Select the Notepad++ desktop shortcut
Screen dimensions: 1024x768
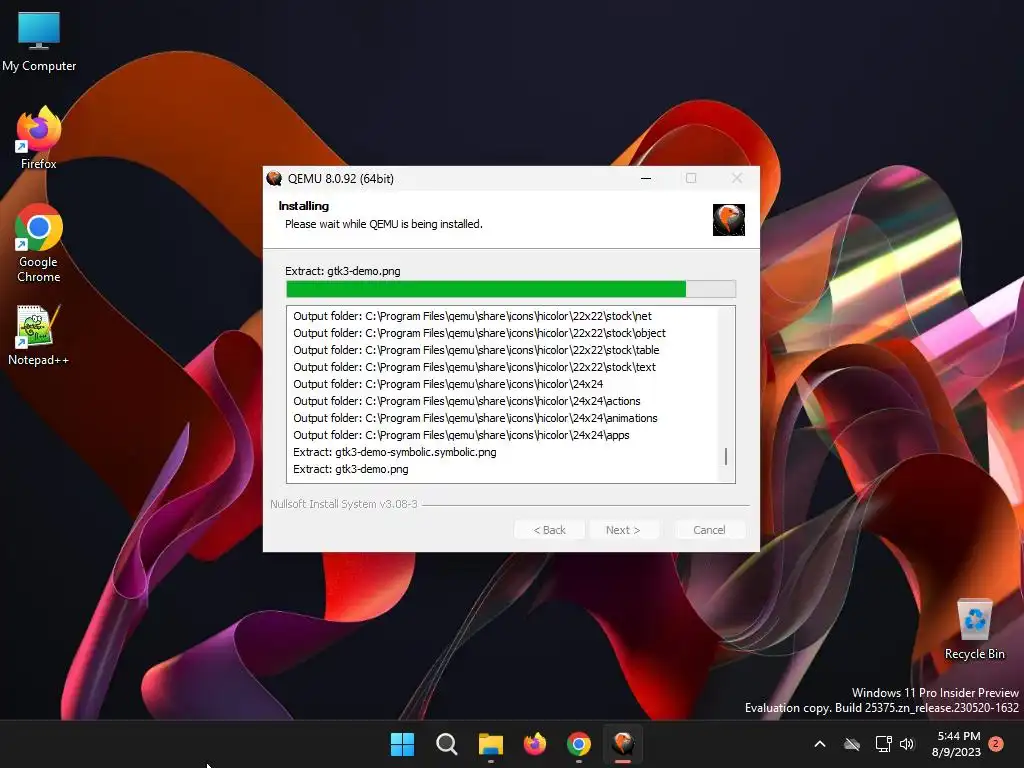(x=39, y=335)
